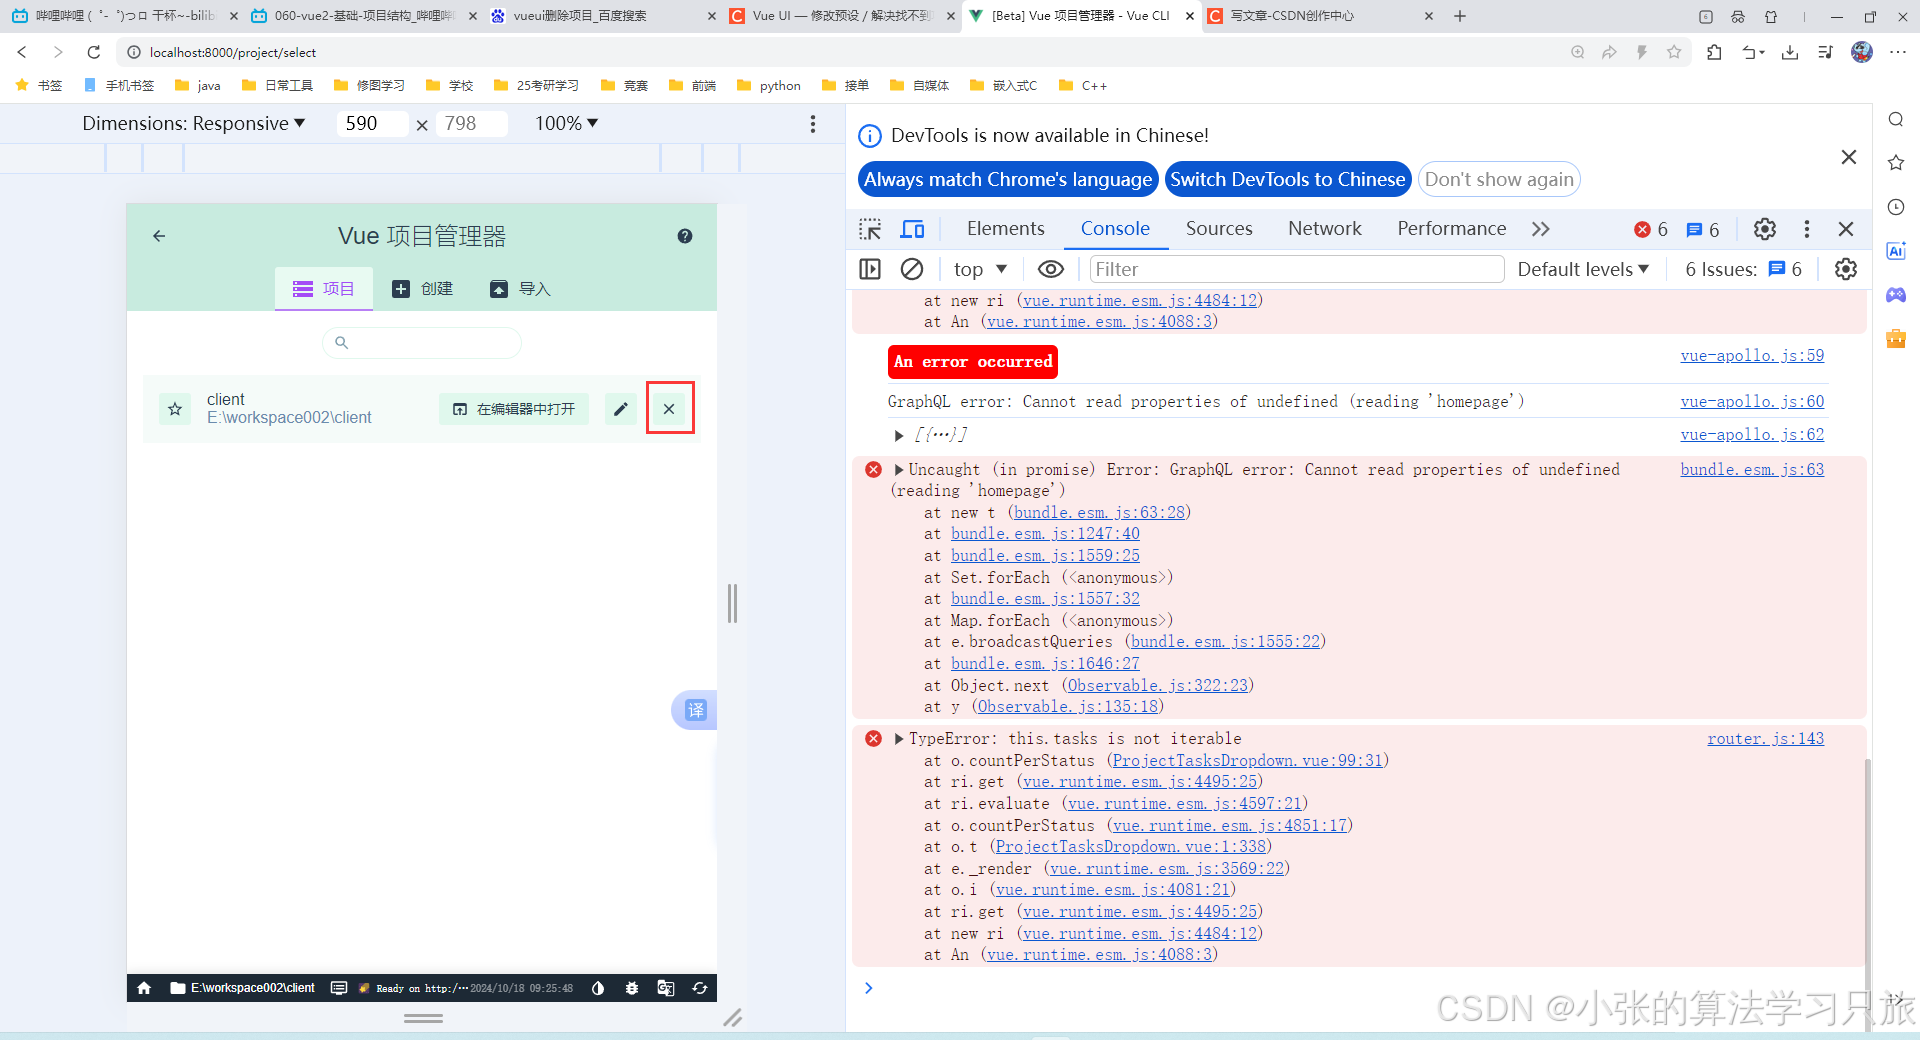The height and width of the screenshot is (1040, 1920).
Task: Open DevTools settings gear
Action: 1764,229
